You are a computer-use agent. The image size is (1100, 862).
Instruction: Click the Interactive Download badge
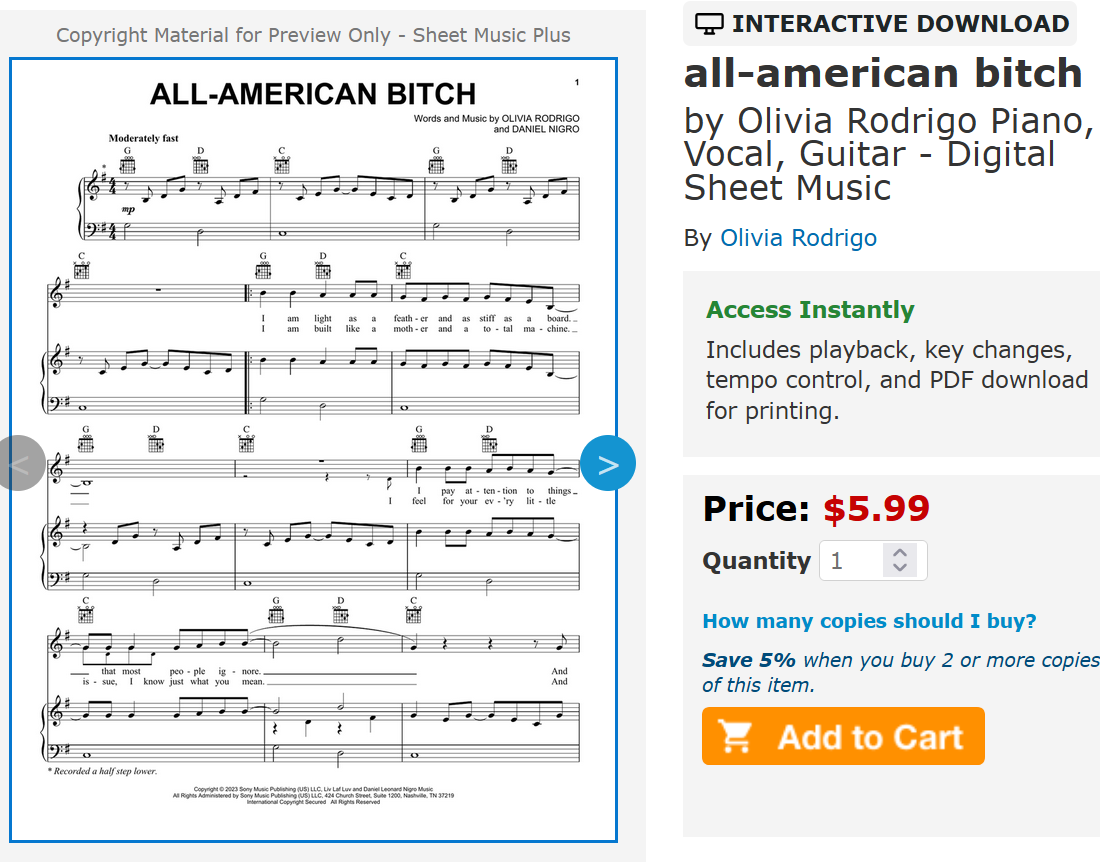880,24
